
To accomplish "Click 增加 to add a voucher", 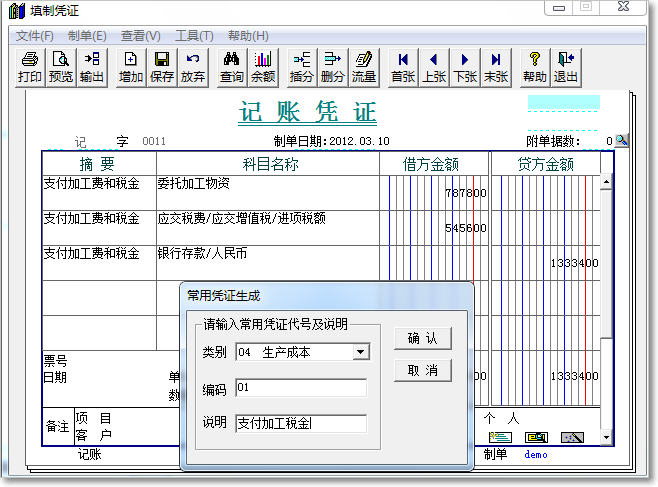I will coord(131,67).
